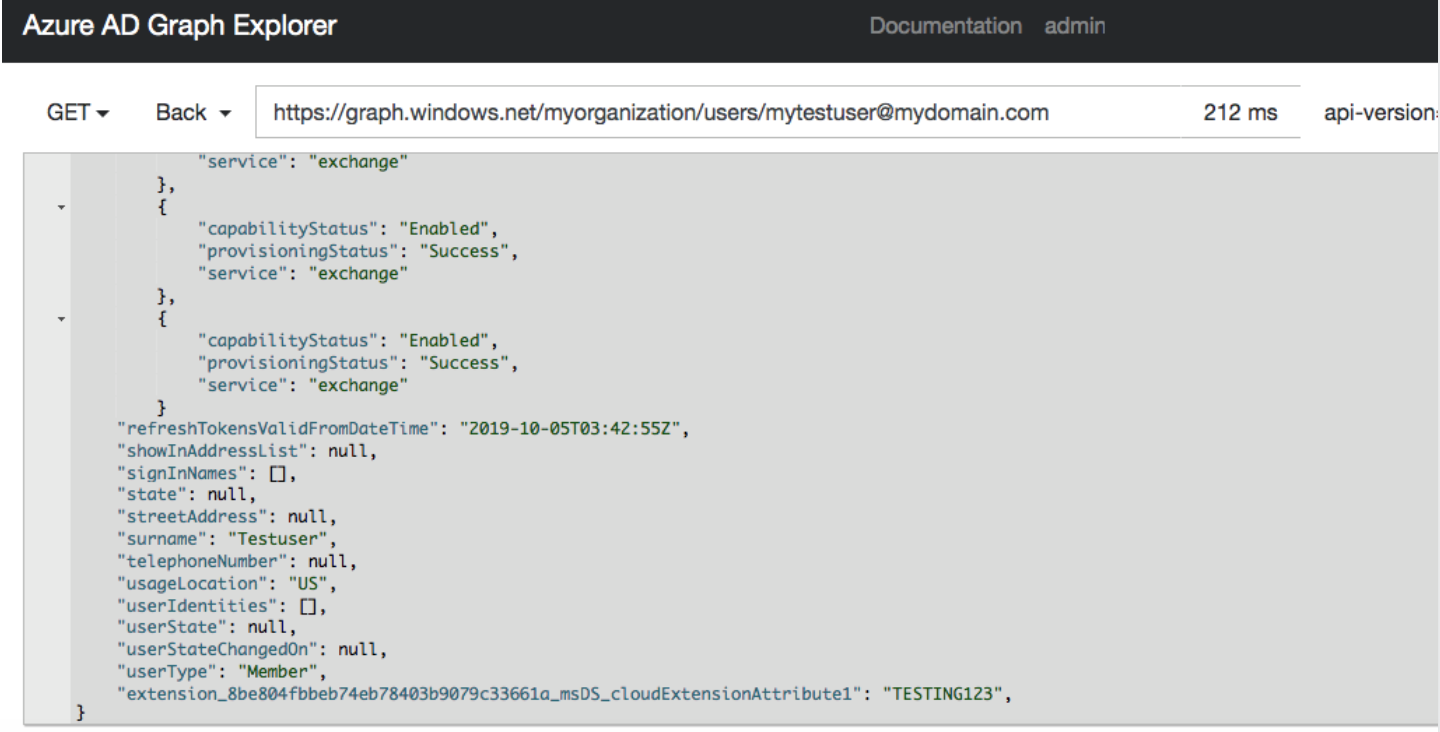Open the admin account menu
1440x732 pixels.
[1074, 26]
